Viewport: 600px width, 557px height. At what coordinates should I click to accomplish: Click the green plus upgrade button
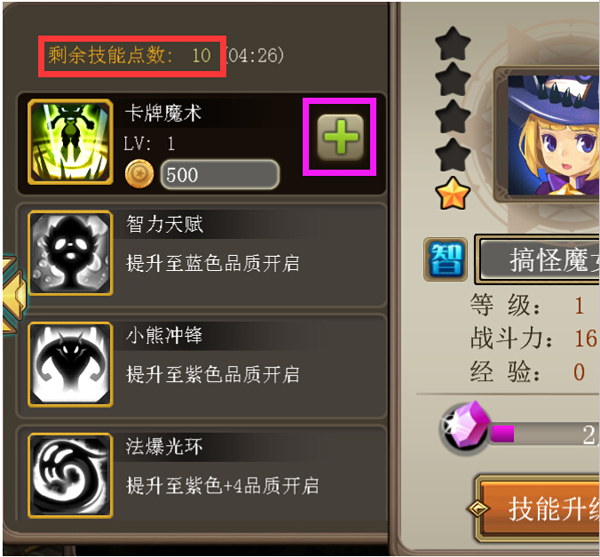[x=340, y=137]
